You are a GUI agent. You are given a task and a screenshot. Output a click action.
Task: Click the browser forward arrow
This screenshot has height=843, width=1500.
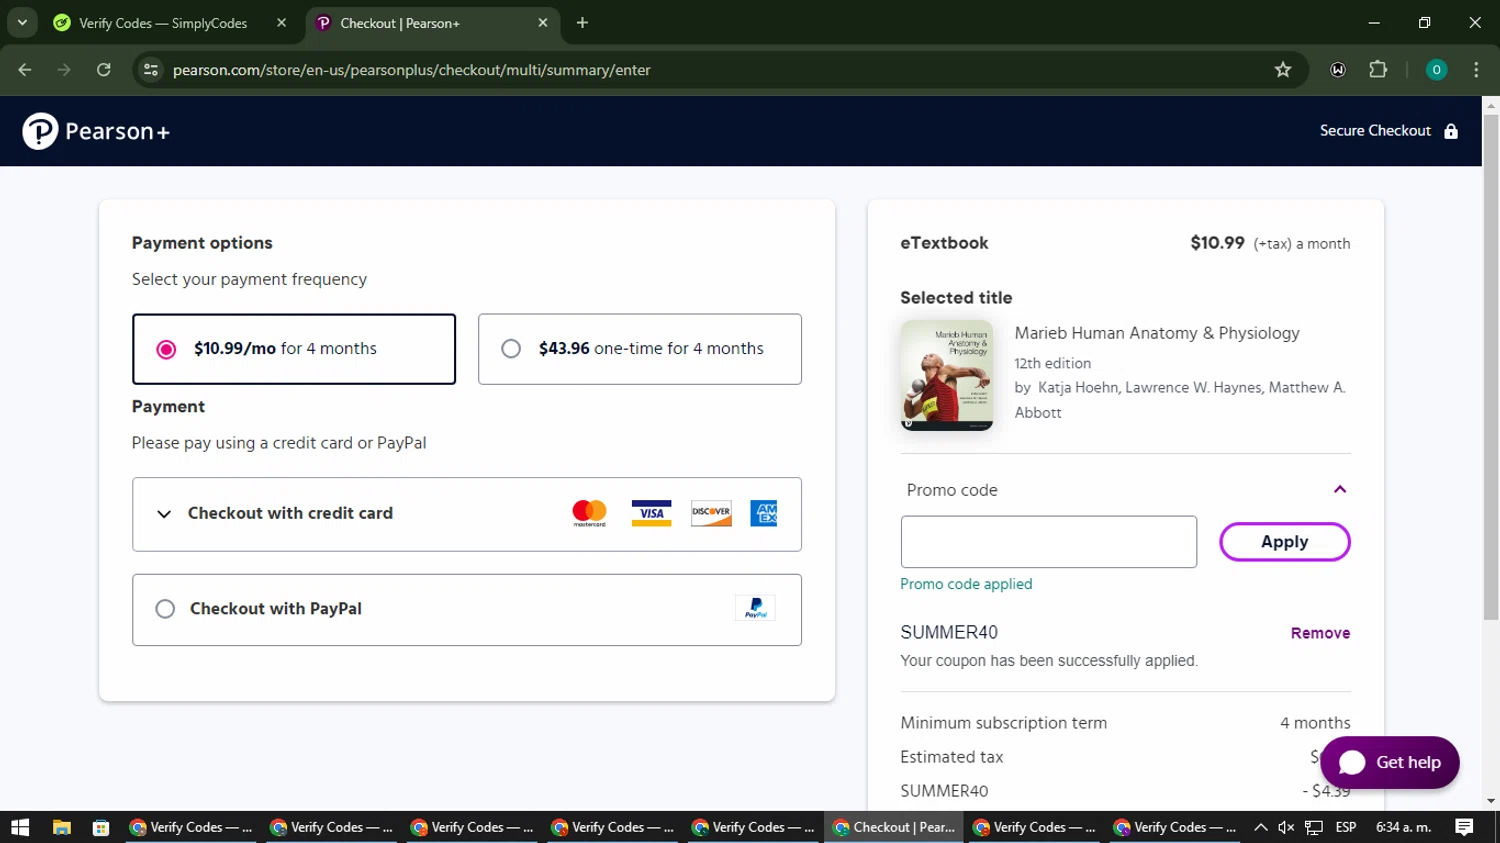[x=64, y=70]
